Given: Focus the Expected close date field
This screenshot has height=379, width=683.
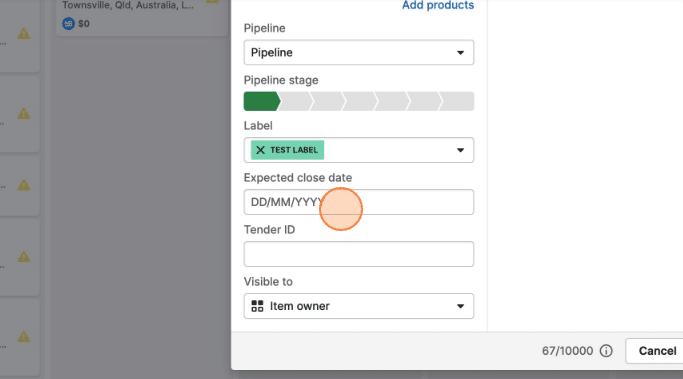Looking at the screenshot, I should [358, 202].
